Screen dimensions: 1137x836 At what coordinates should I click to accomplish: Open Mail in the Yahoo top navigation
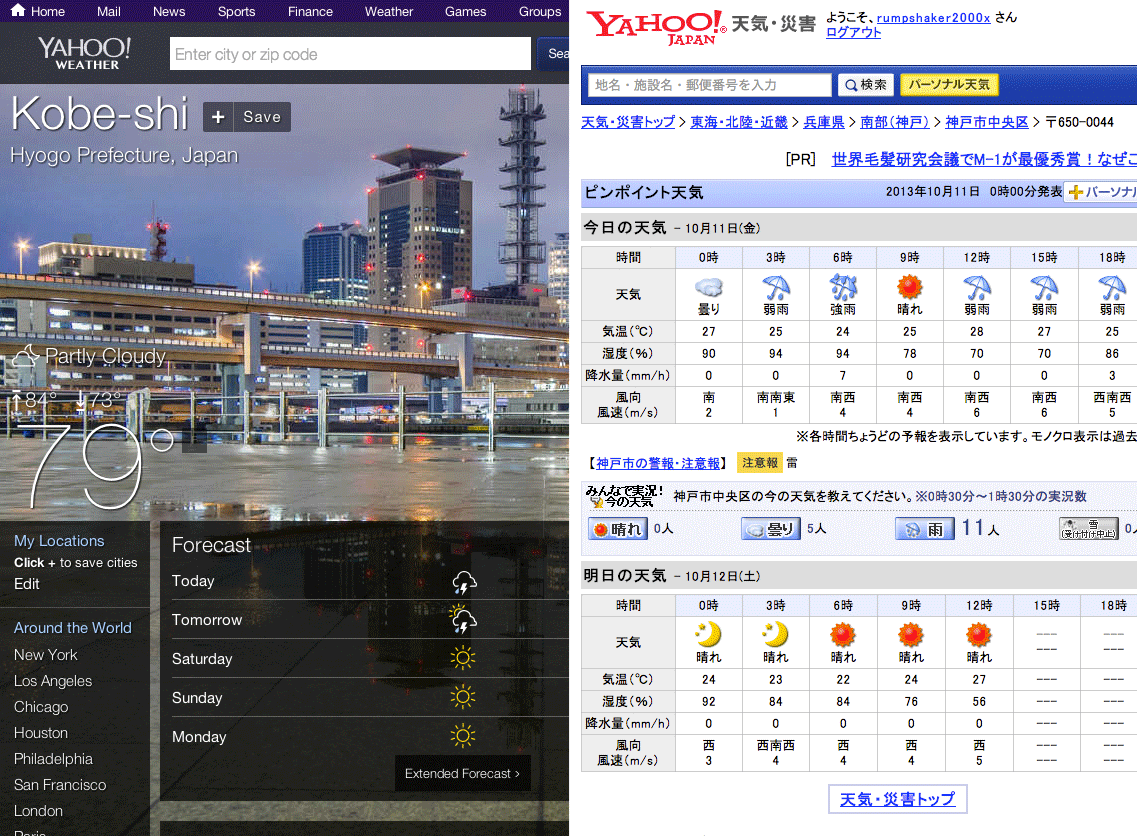click(109, 12)
